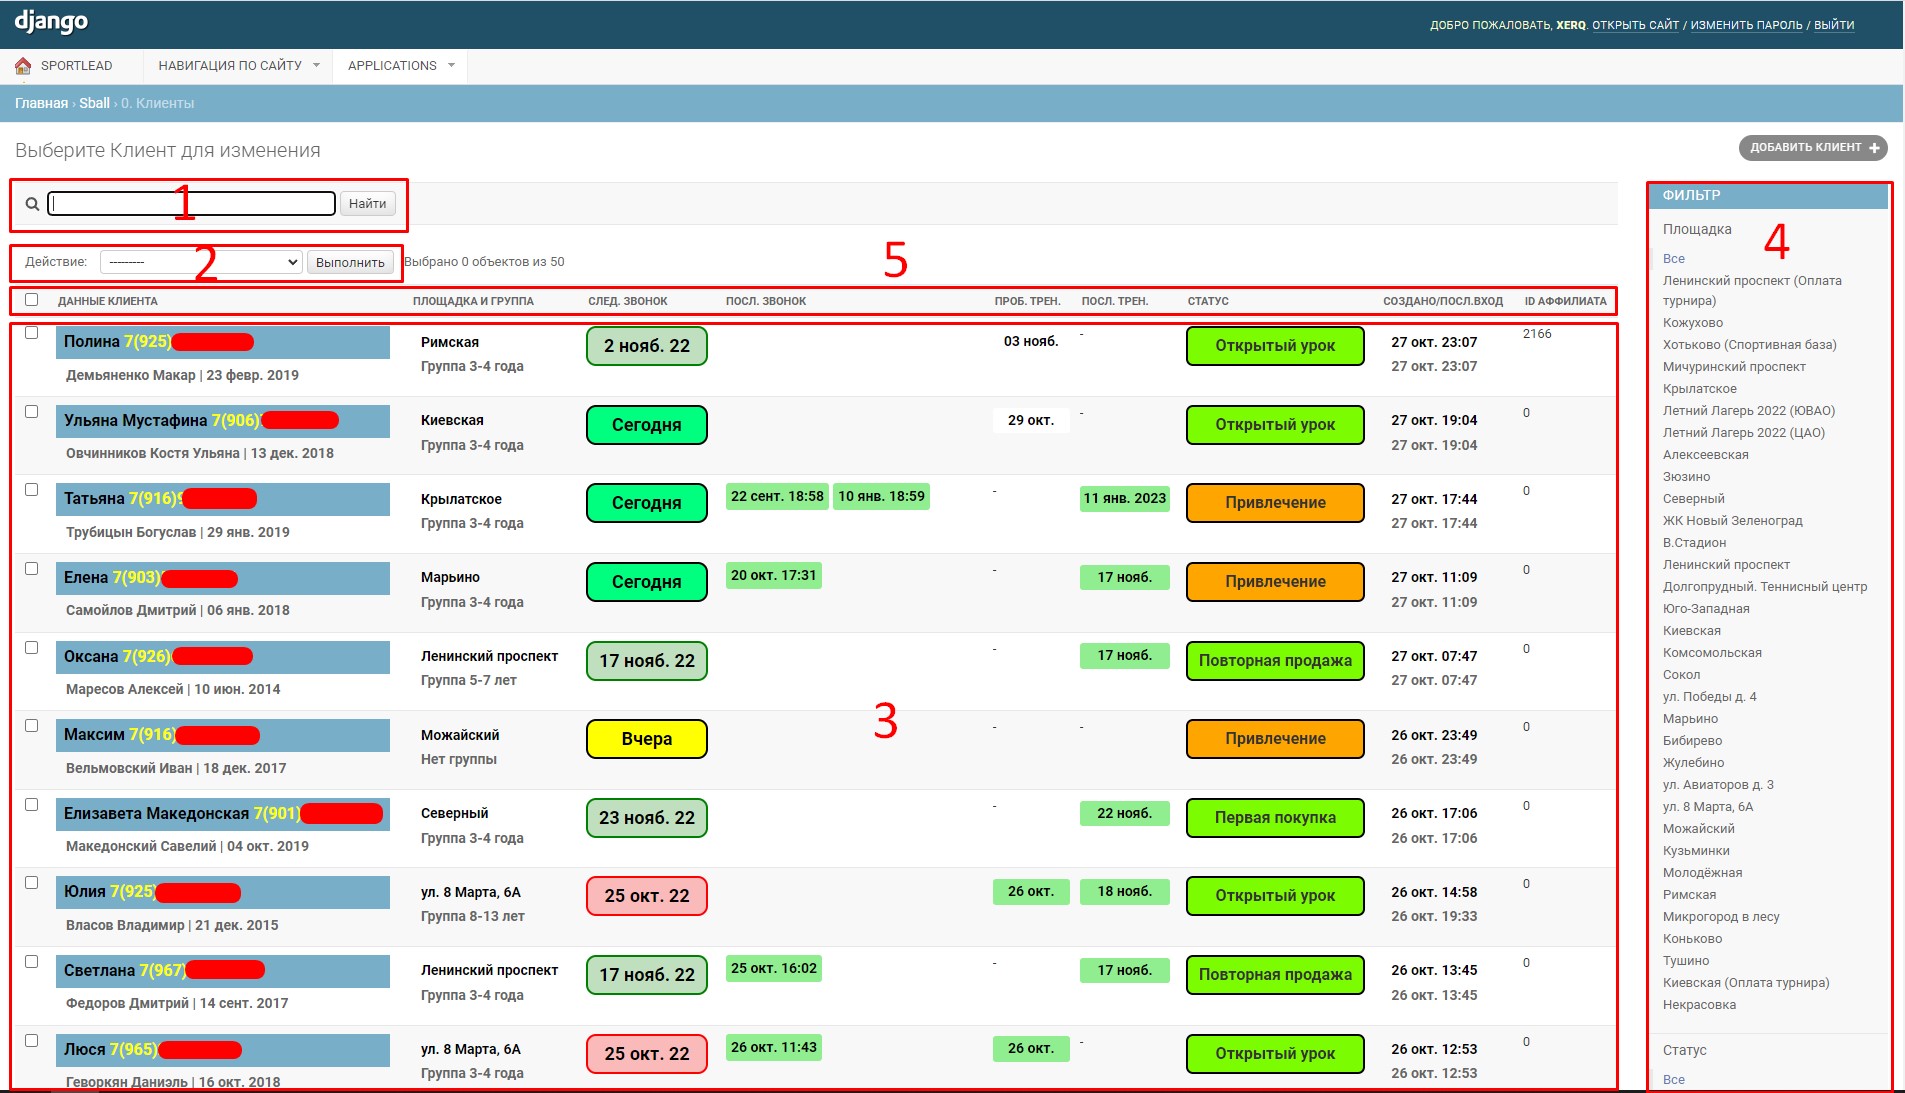
Task: Click the django logo
Action: coord(51,22)
